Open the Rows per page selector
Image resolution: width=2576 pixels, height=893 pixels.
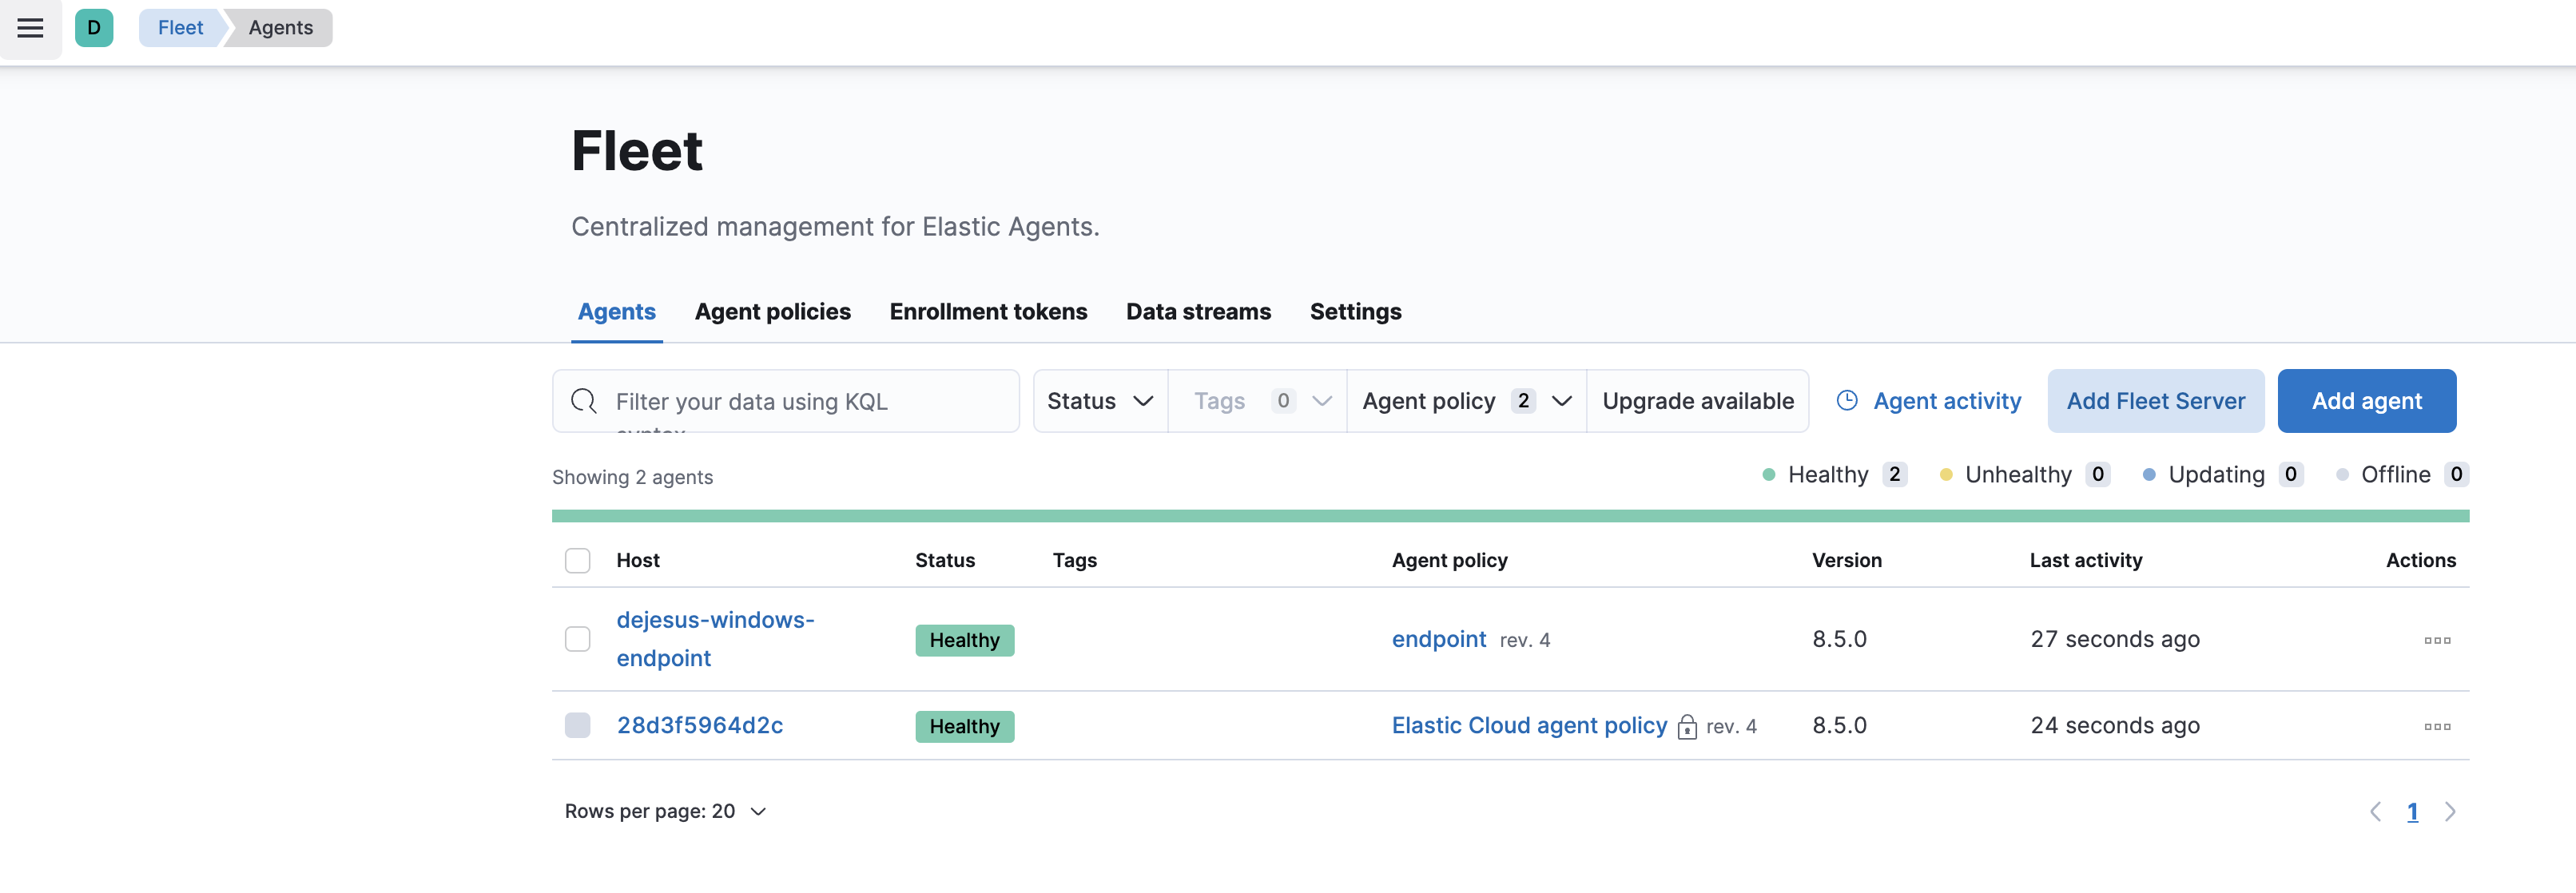tap(665, 811)
